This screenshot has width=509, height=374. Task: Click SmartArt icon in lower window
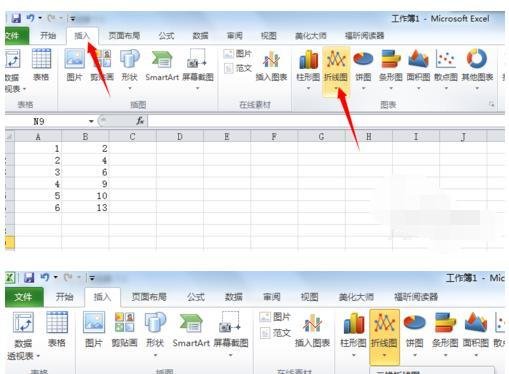tap(191, 323)
